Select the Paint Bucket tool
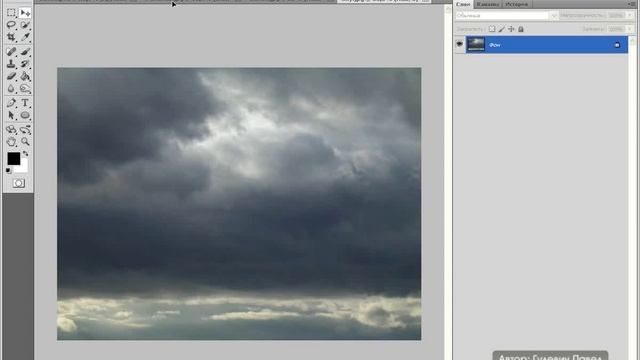The width and height of the screenshot is (640, 360). click(x=25, y=76)
